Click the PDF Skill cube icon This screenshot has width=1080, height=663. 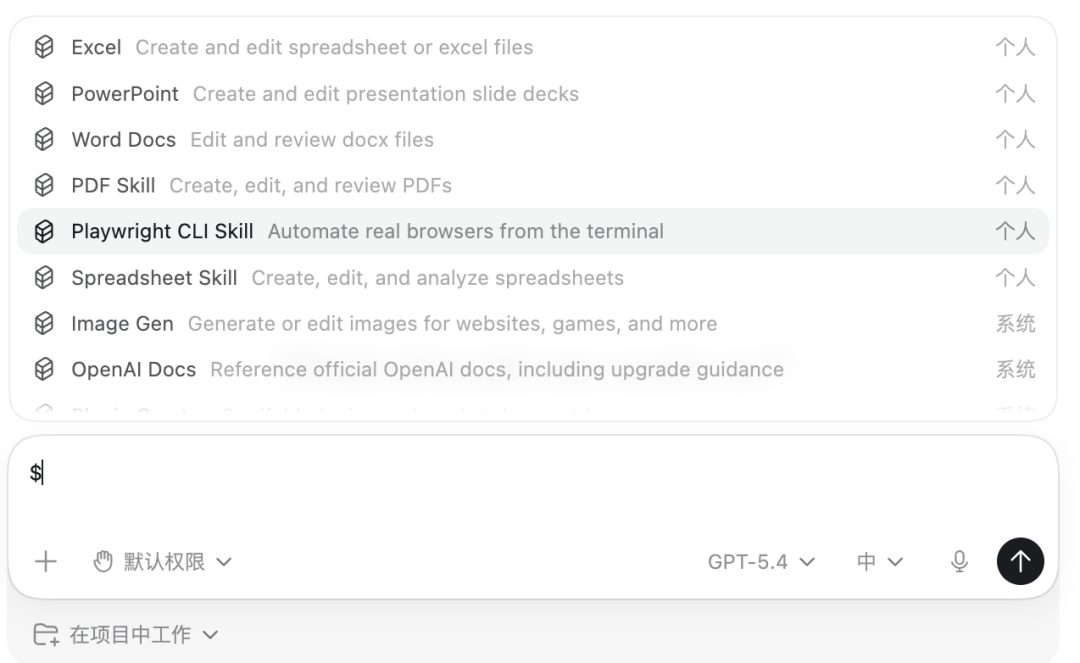click(43, 186)
